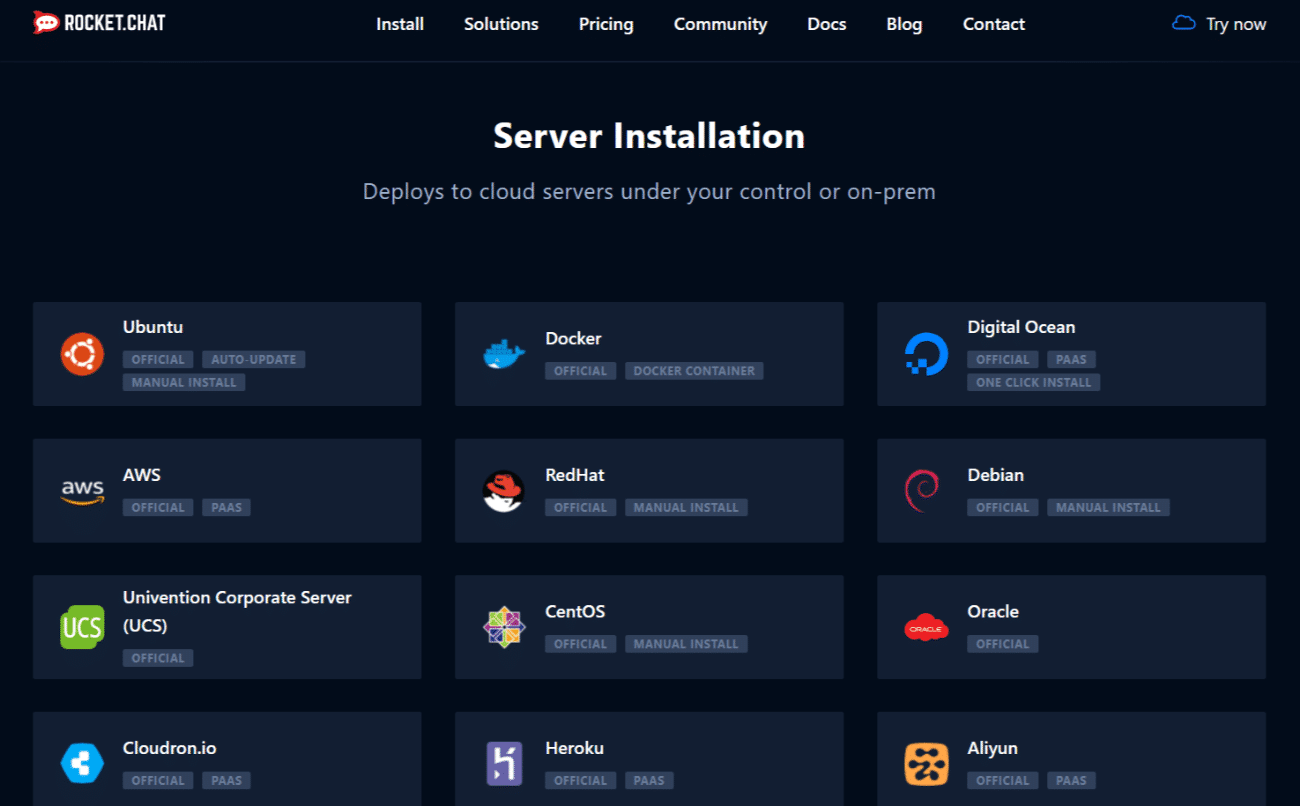Select the green UCS logo icon
This screenshot has height=806, width=1300.
[81, 626]
